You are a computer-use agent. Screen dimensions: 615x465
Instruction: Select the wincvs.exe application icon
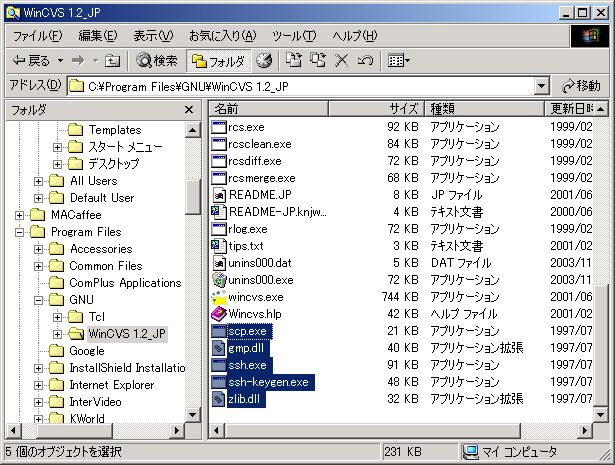(218, 297)
